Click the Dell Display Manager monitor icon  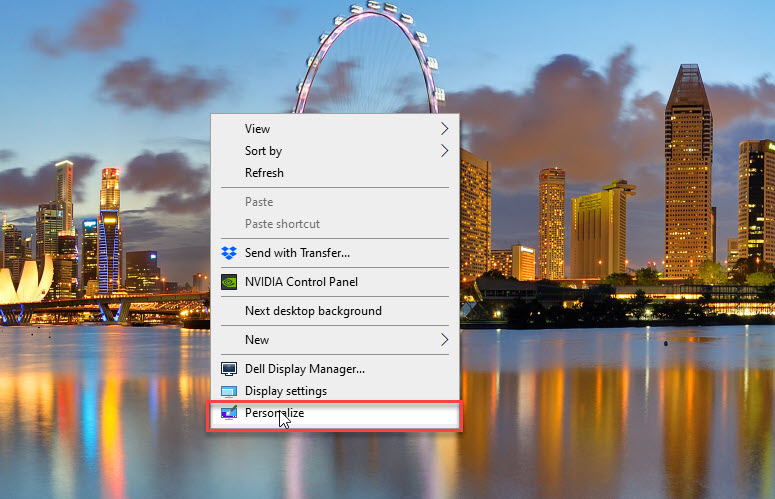(x=229, y=369)
